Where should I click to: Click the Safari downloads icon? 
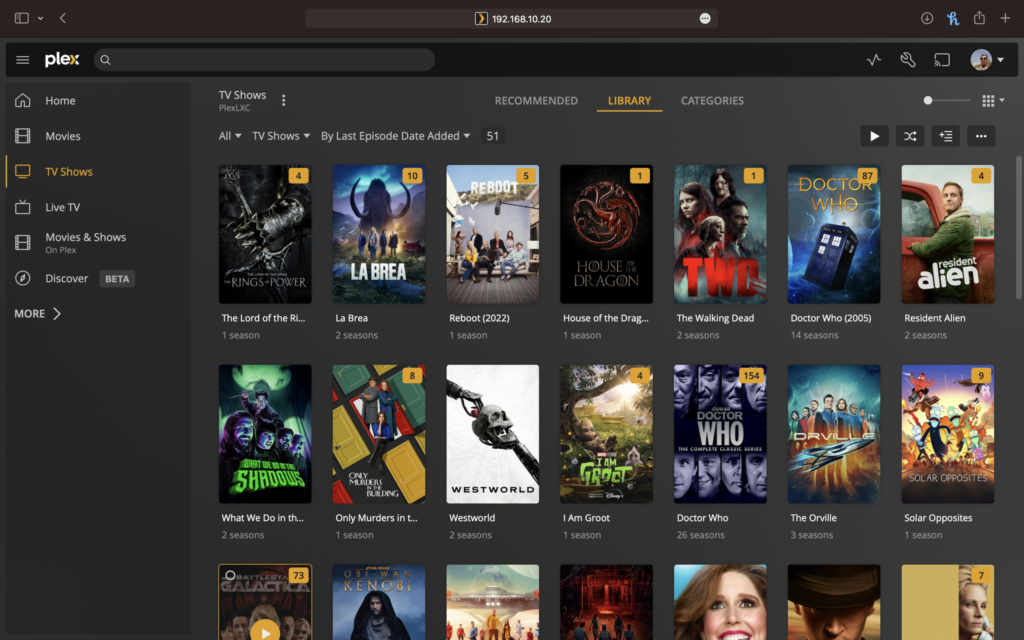(927, 18)
